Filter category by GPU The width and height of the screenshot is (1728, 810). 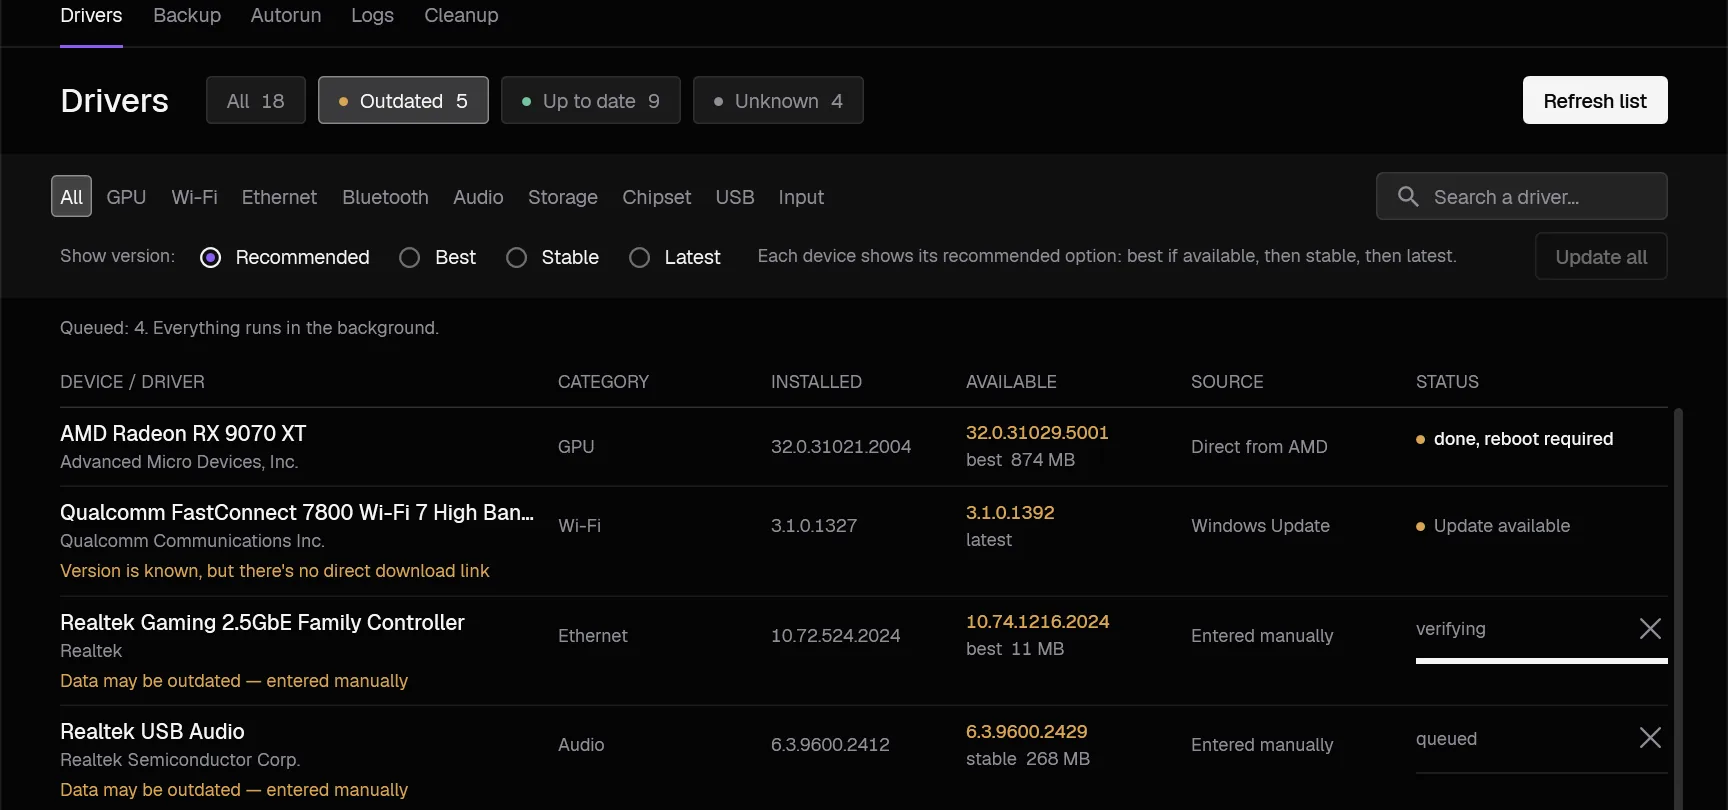[126, 197]
